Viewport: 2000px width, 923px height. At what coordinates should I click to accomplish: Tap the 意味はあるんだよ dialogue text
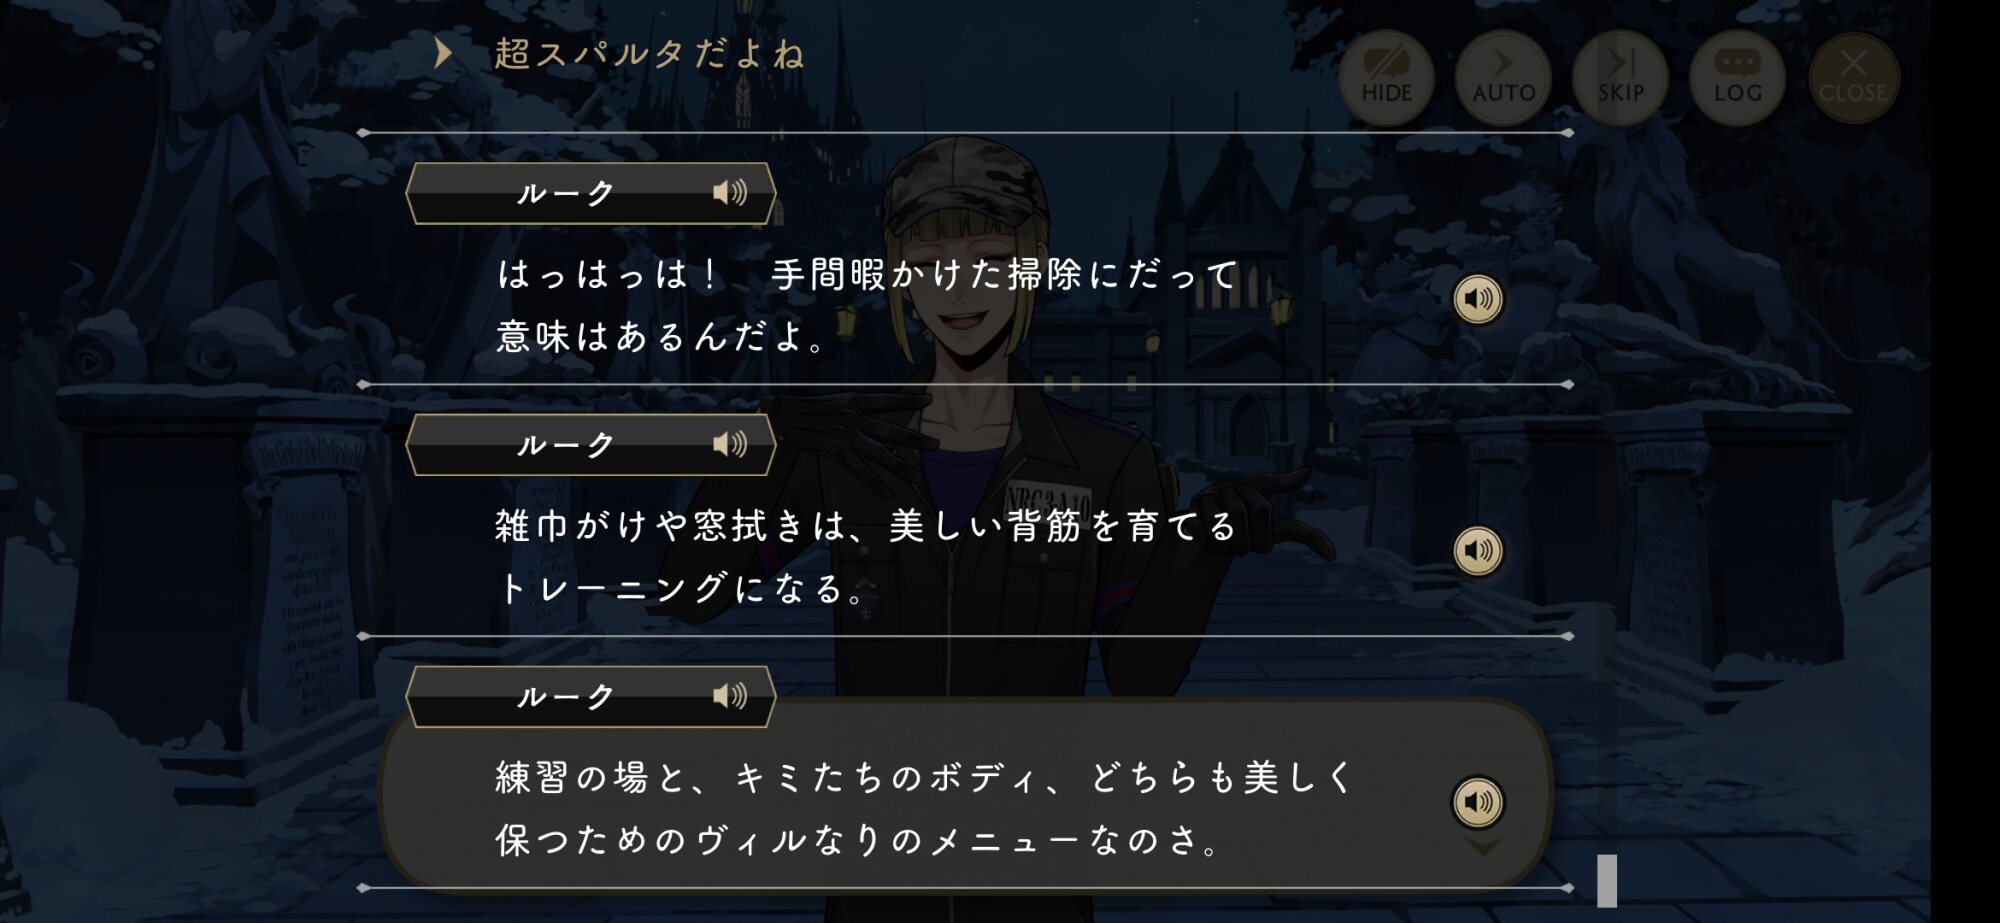pos(661,337)
